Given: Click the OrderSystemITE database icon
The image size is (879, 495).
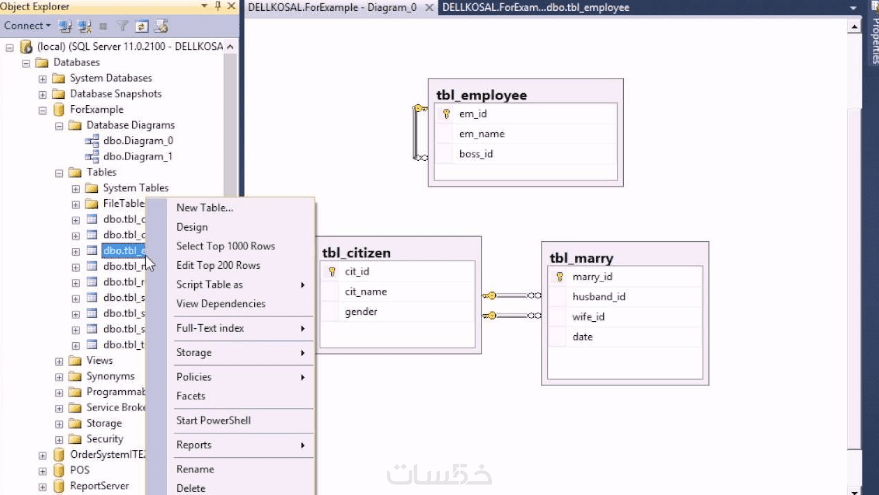Looking at the screenshot, I should pyautogui.click(x=59, y=455).
